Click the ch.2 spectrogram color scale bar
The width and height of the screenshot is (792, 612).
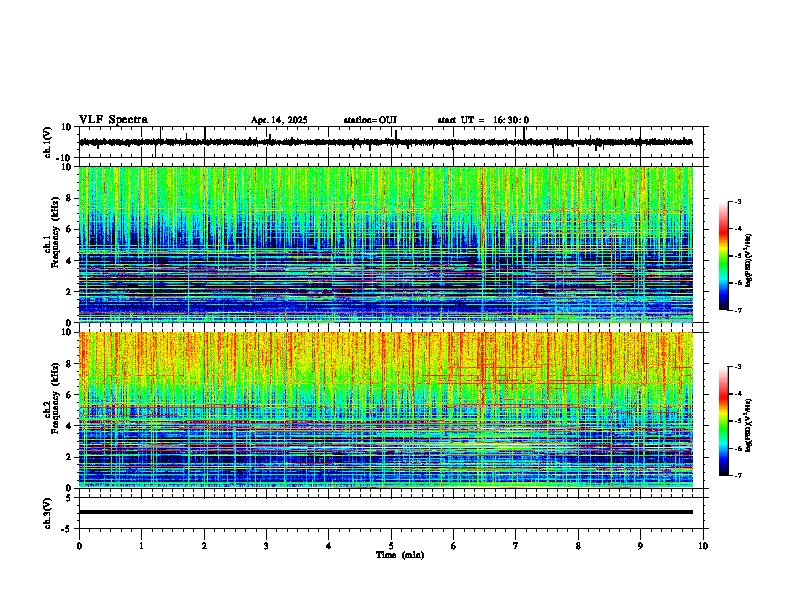point(723,421)
